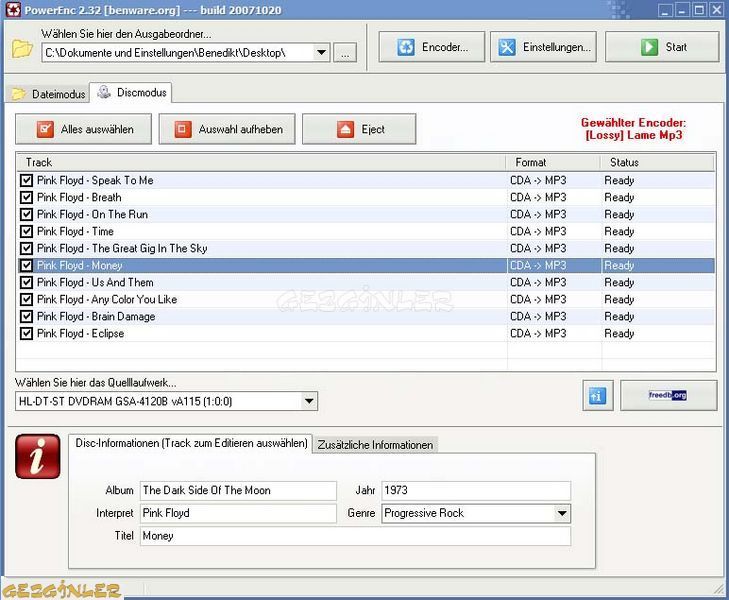
Task: Click the Jahr field showing 1973
Action: click(x=476, y=490)
